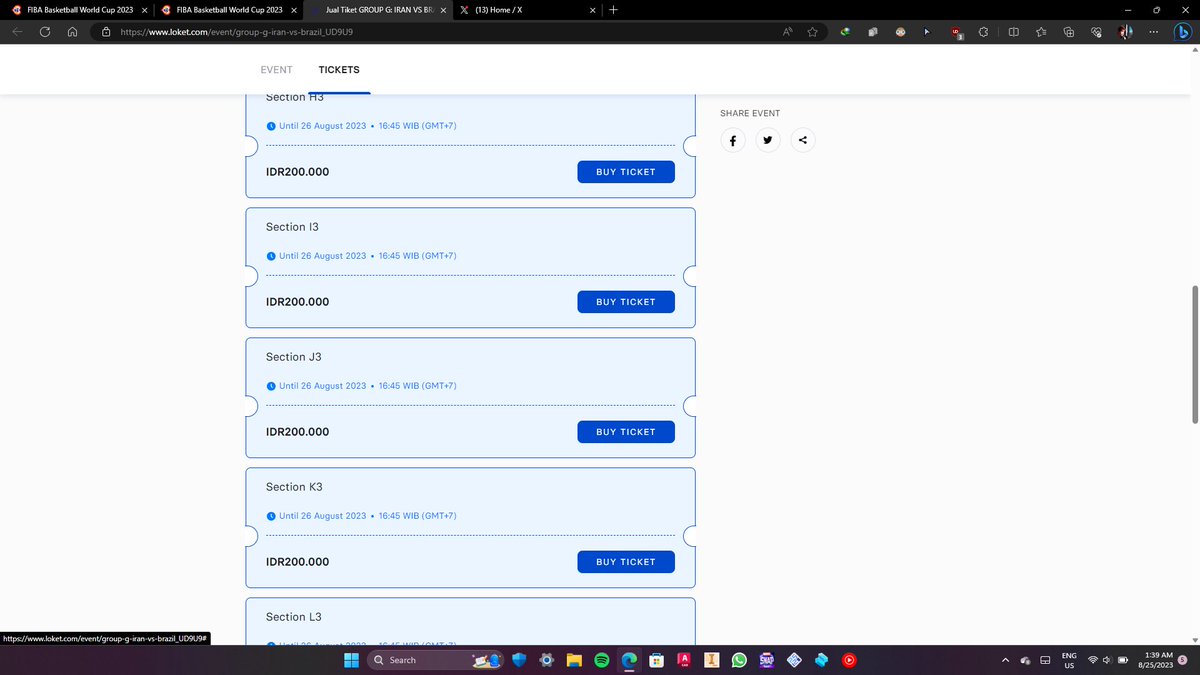Share the event on Facebook
Image resolution: width=1200 pixels, height=675 pixels.
tap(733, 141)
